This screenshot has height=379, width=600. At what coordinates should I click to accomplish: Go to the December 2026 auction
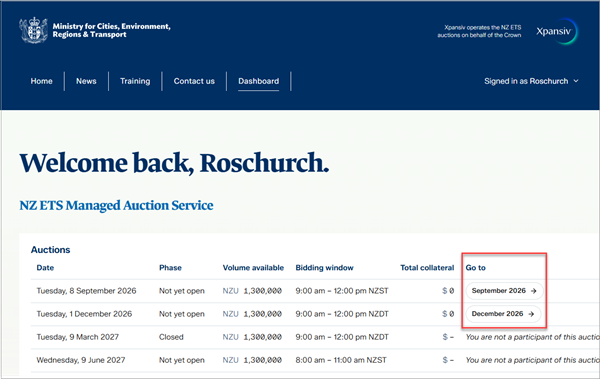click(503, 314)
